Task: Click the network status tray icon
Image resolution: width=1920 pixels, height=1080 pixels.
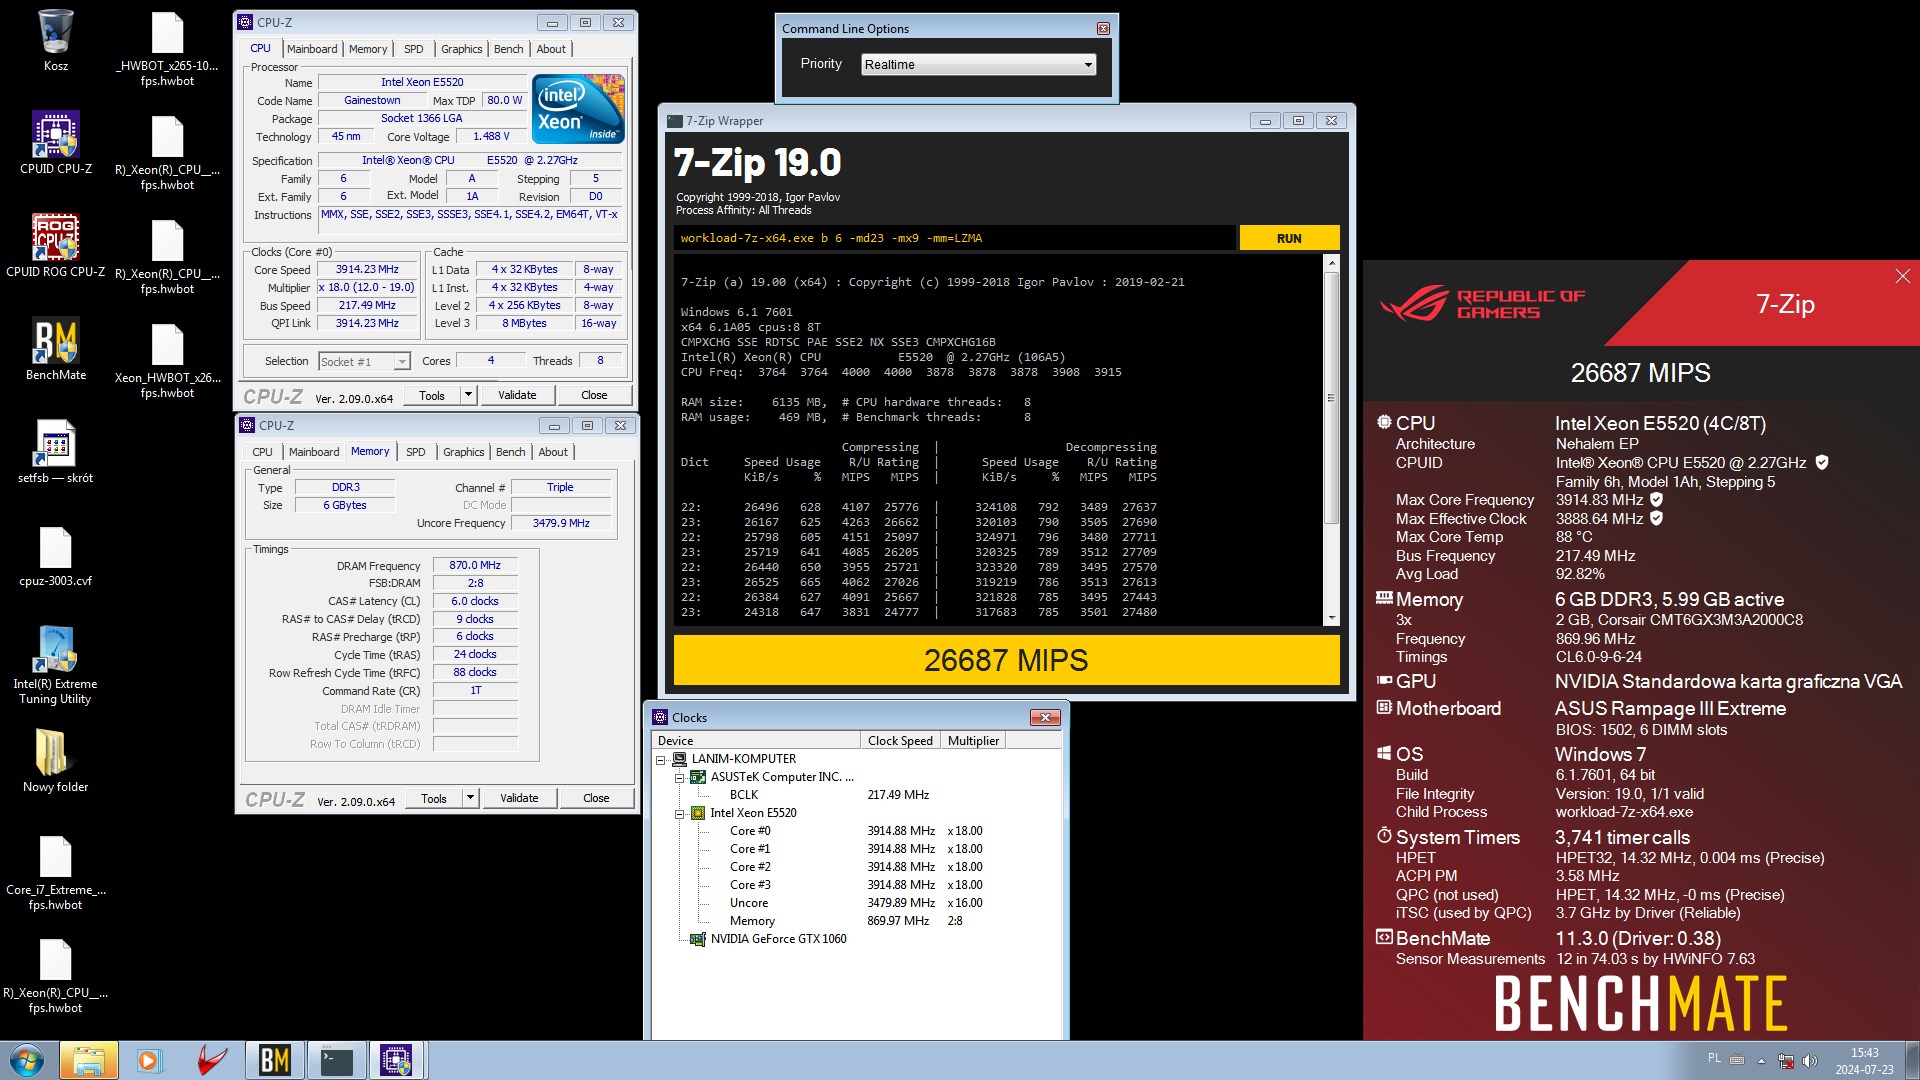Action: click(1785, 1060)
